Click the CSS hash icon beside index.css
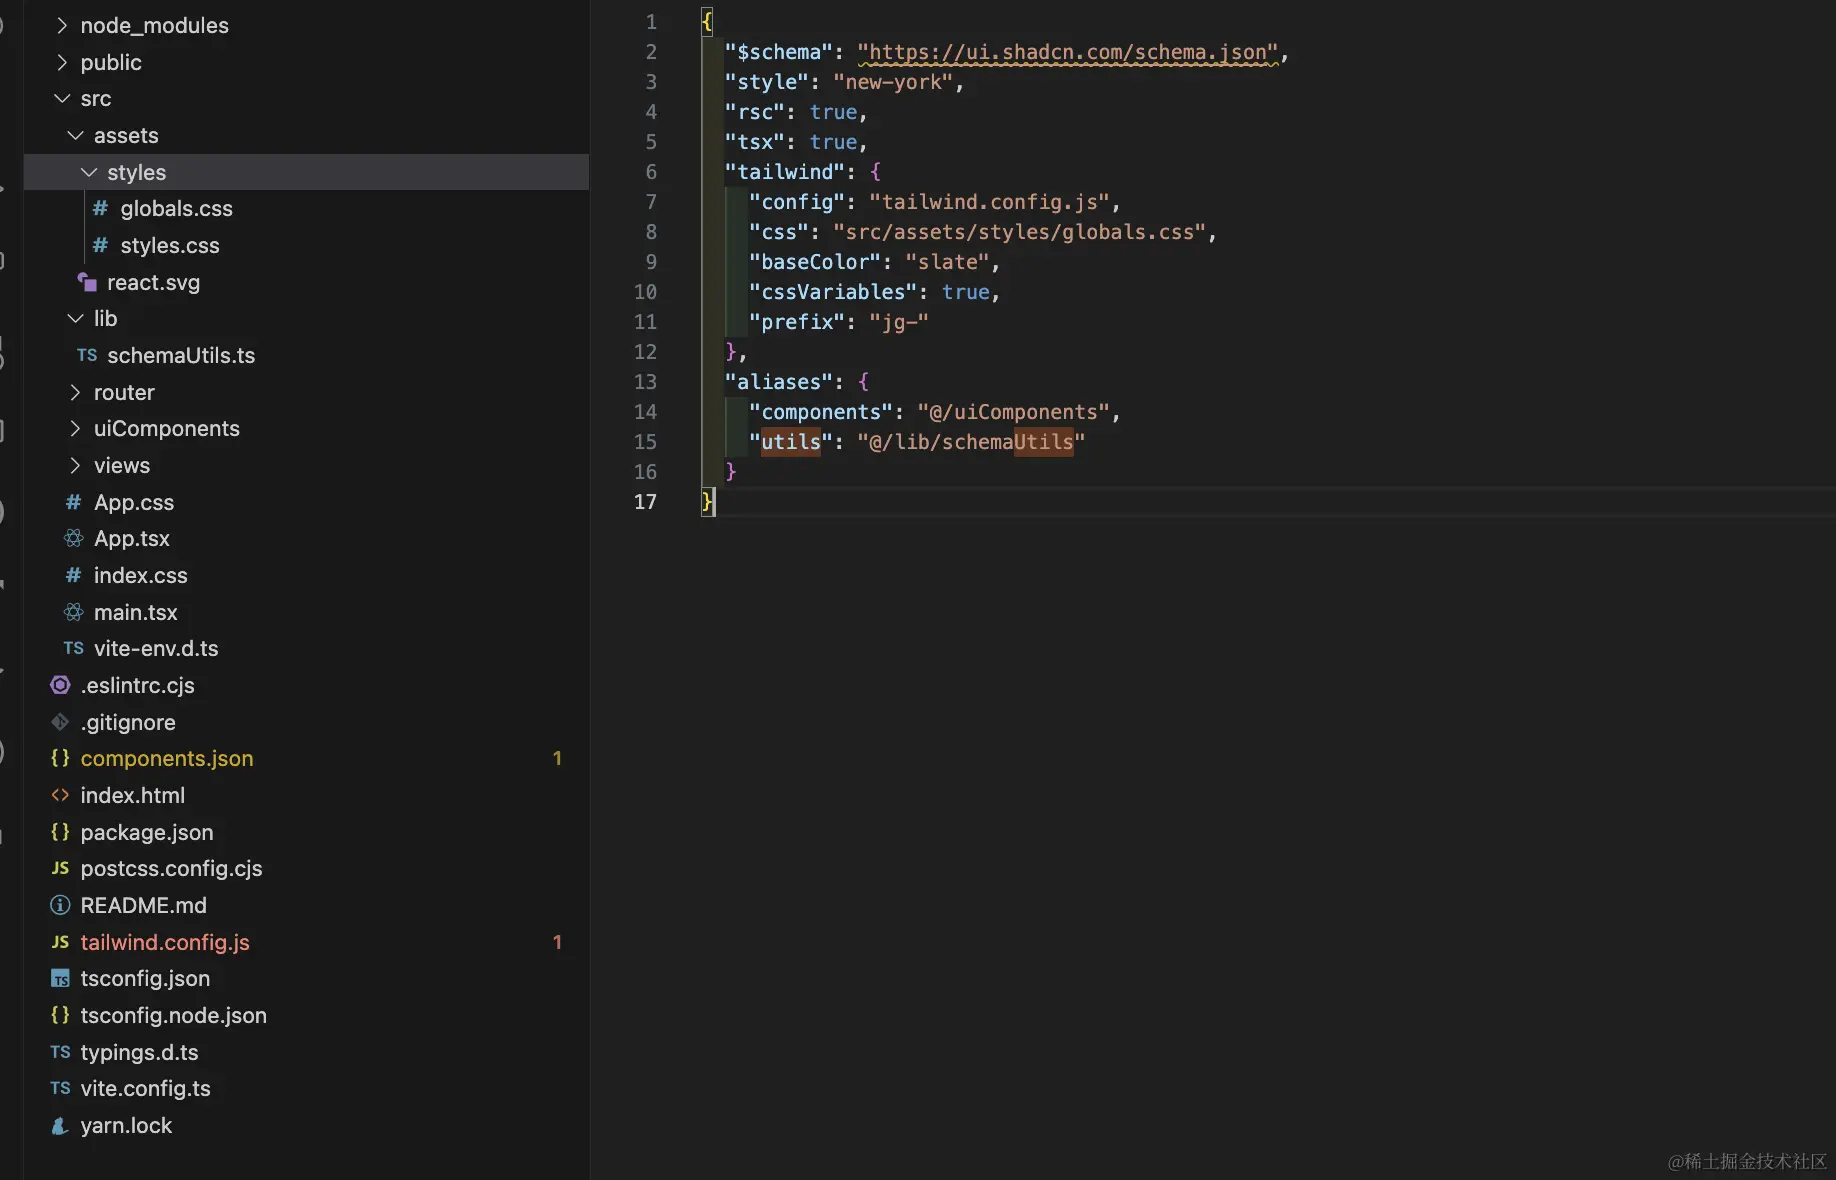 pyautogui.click(x=73, y=575)
